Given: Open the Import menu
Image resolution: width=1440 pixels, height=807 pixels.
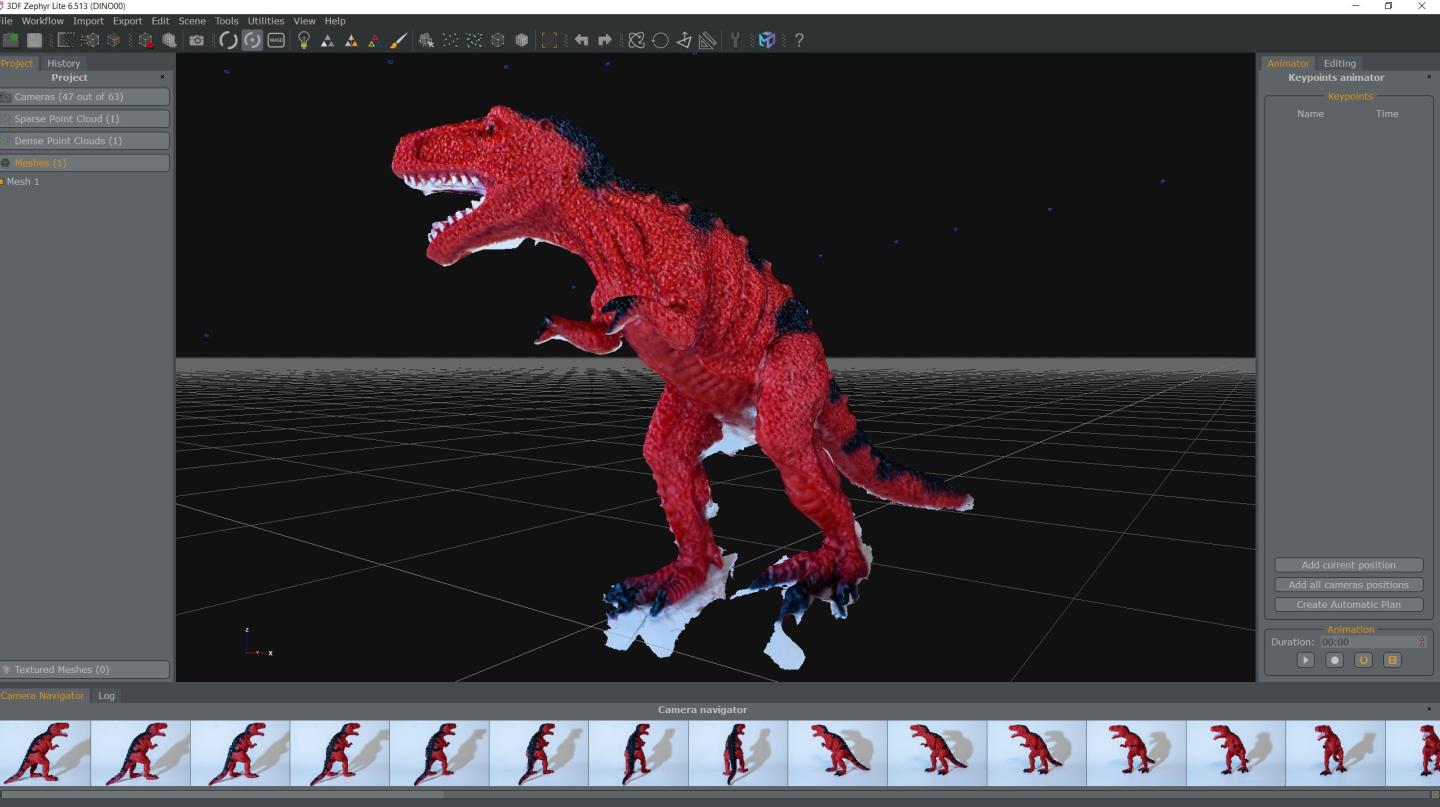Looking at the screenshot, I should [88, 20].
